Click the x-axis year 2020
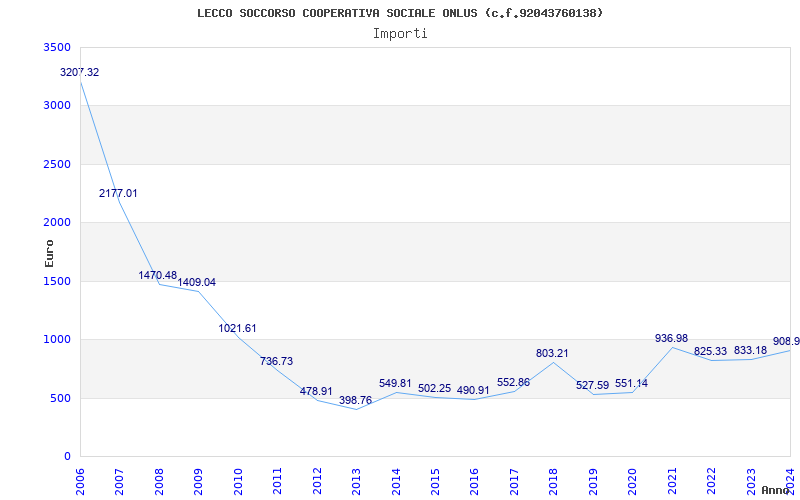 tap(633, 481)
